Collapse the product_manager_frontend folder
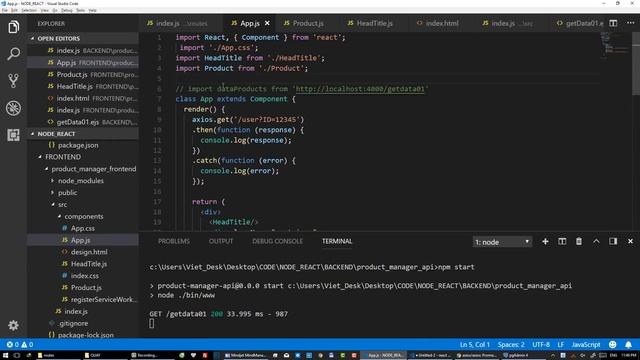Viewport: 640px width, 360px height. (x=83, y=169)
